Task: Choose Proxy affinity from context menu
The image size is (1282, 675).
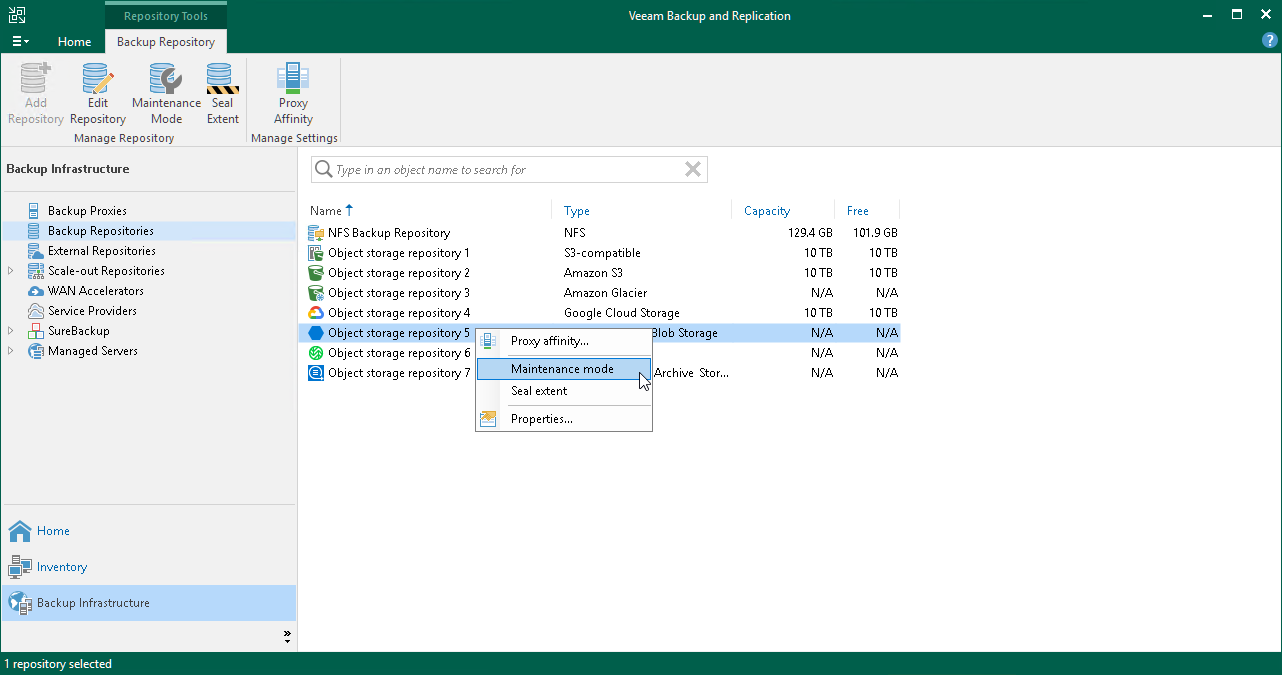Action: pos(564,341)
